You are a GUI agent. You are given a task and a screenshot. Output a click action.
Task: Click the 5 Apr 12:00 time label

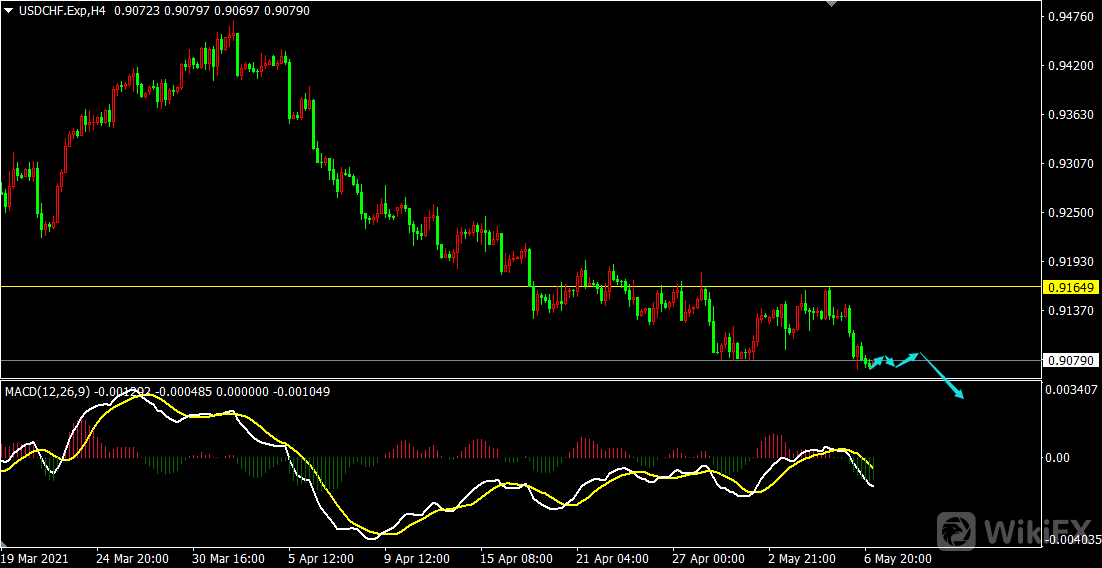tap(322, 558)
